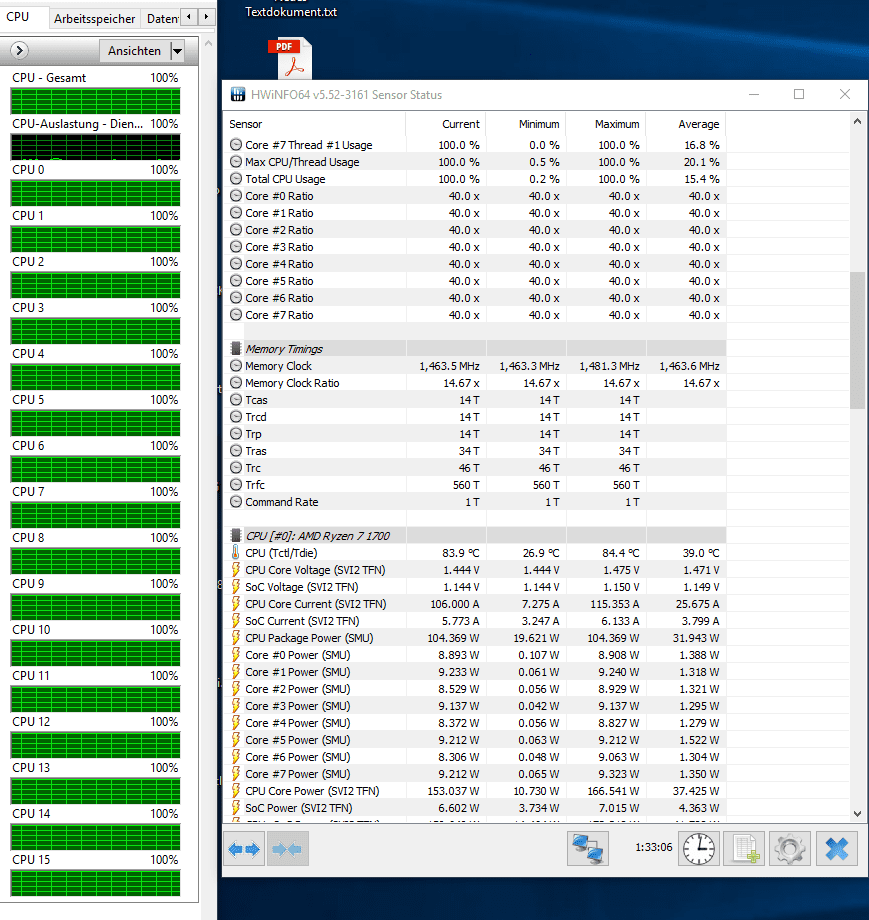Click the Average column header
869x920 pixels.
(x=686, y=124)
